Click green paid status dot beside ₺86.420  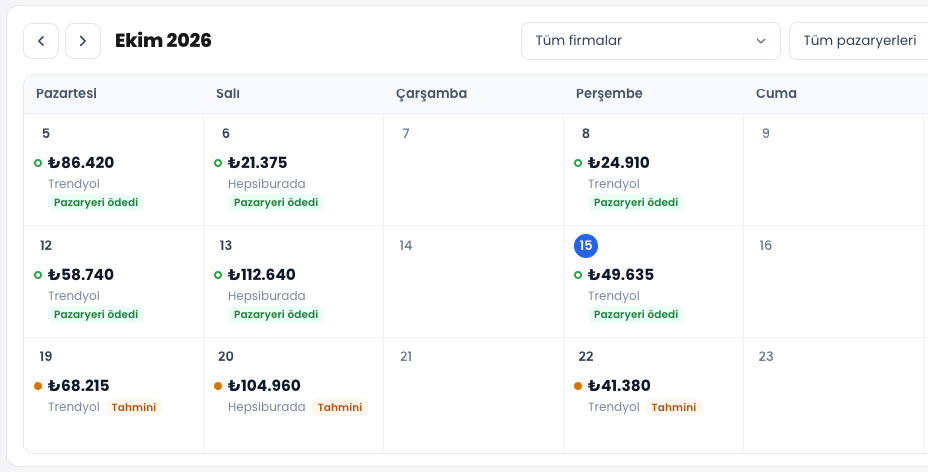coord(38,163)
